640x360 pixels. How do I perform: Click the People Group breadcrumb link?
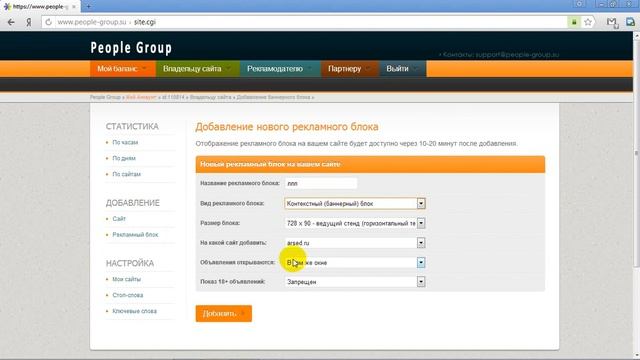tap(105, 97)
